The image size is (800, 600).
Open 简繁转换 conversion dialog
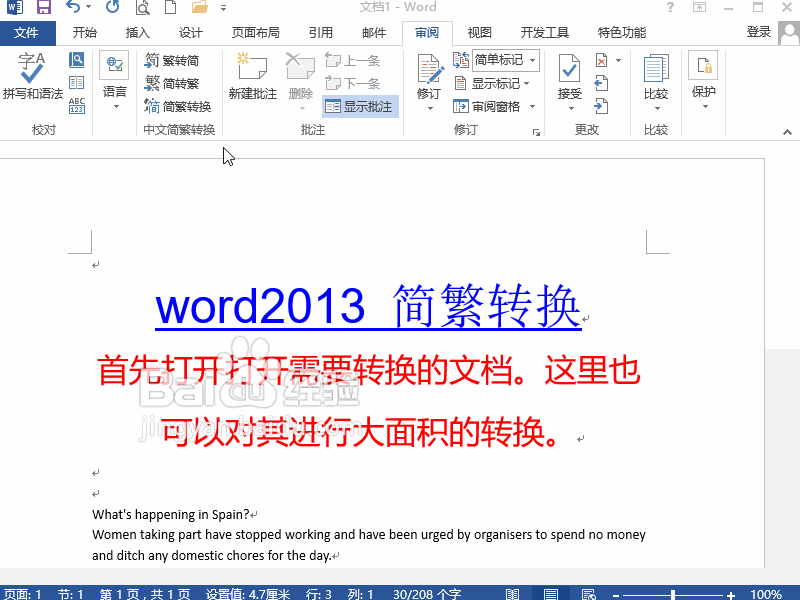point(178,106)
